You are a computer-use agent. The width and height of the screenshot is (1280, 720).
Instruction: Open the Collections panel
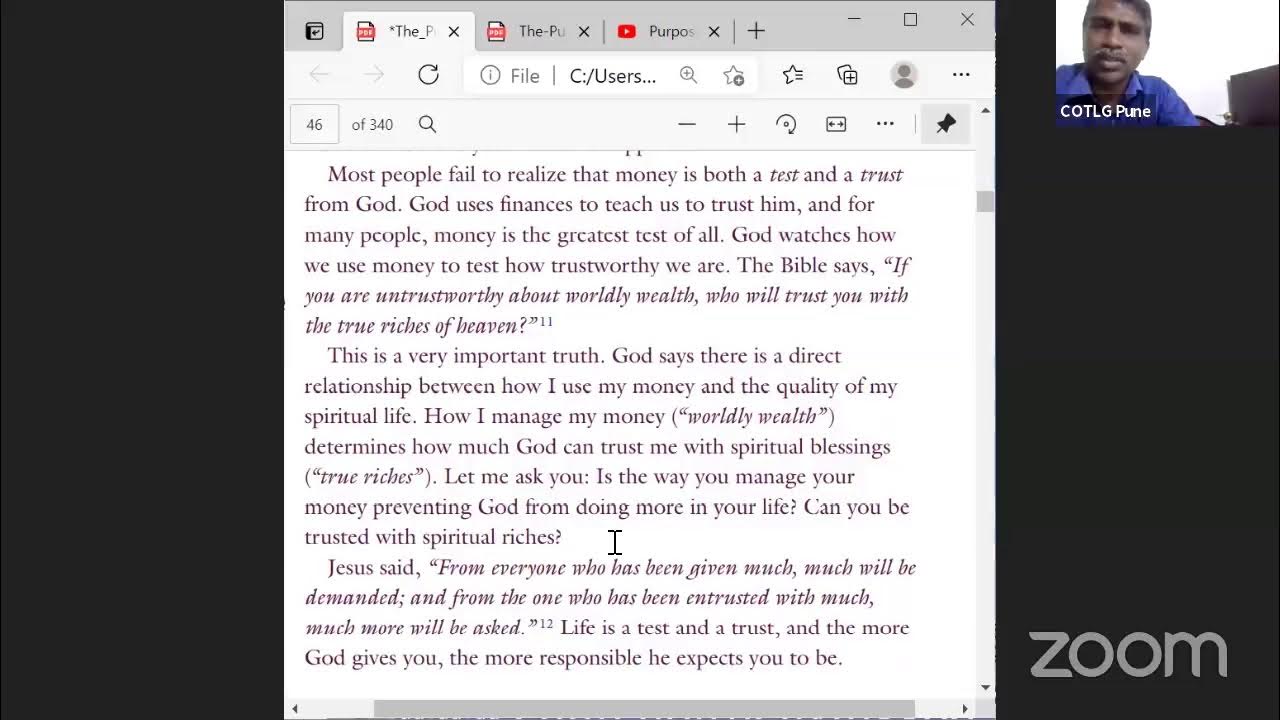click(847, 75)
